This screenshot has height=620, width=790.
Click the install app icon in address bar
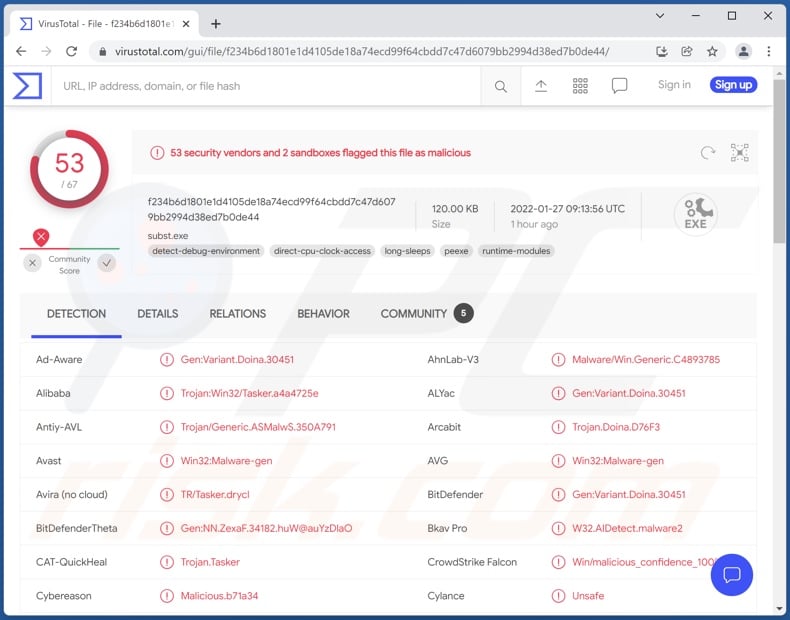click(662, 51)
